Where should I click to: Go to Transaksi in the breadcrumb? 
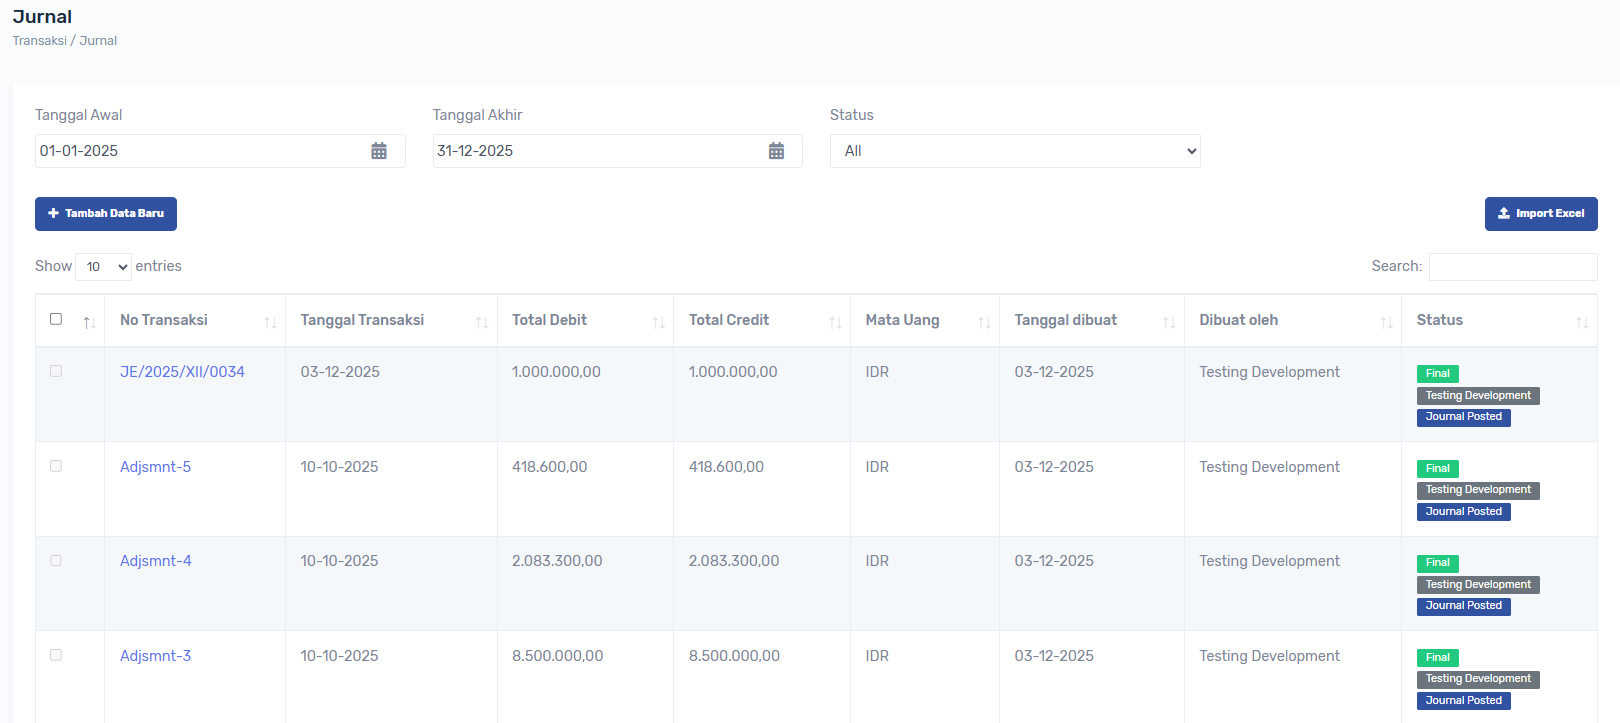(39, 41)
